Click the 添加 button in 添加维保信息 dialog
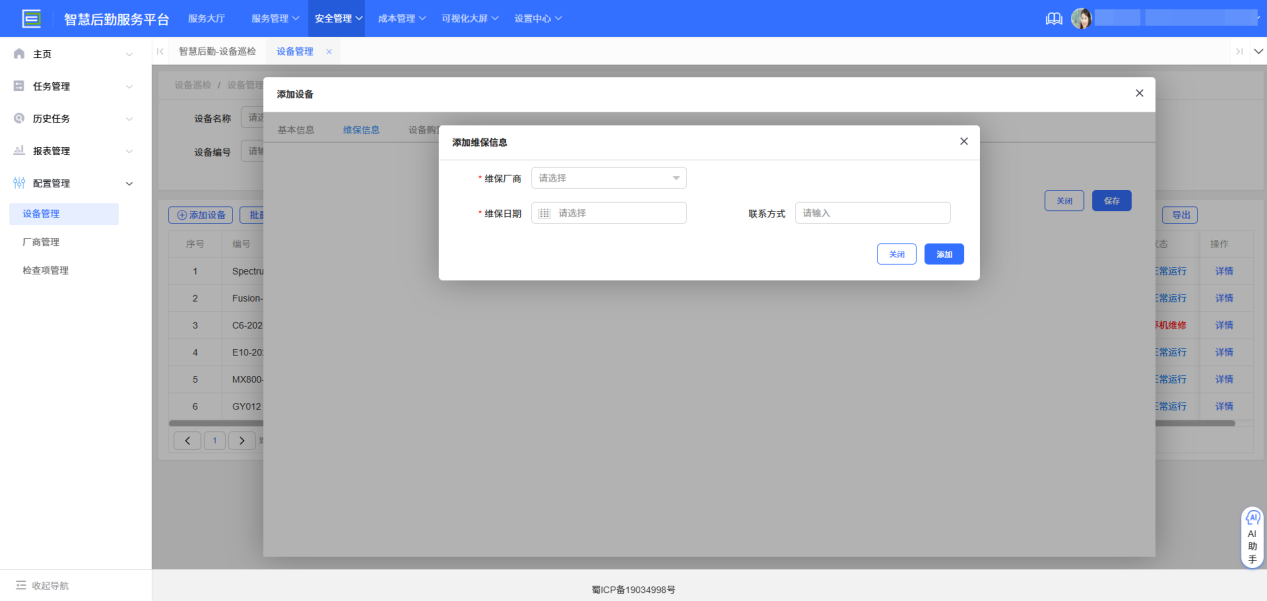 tap(942, 253)
